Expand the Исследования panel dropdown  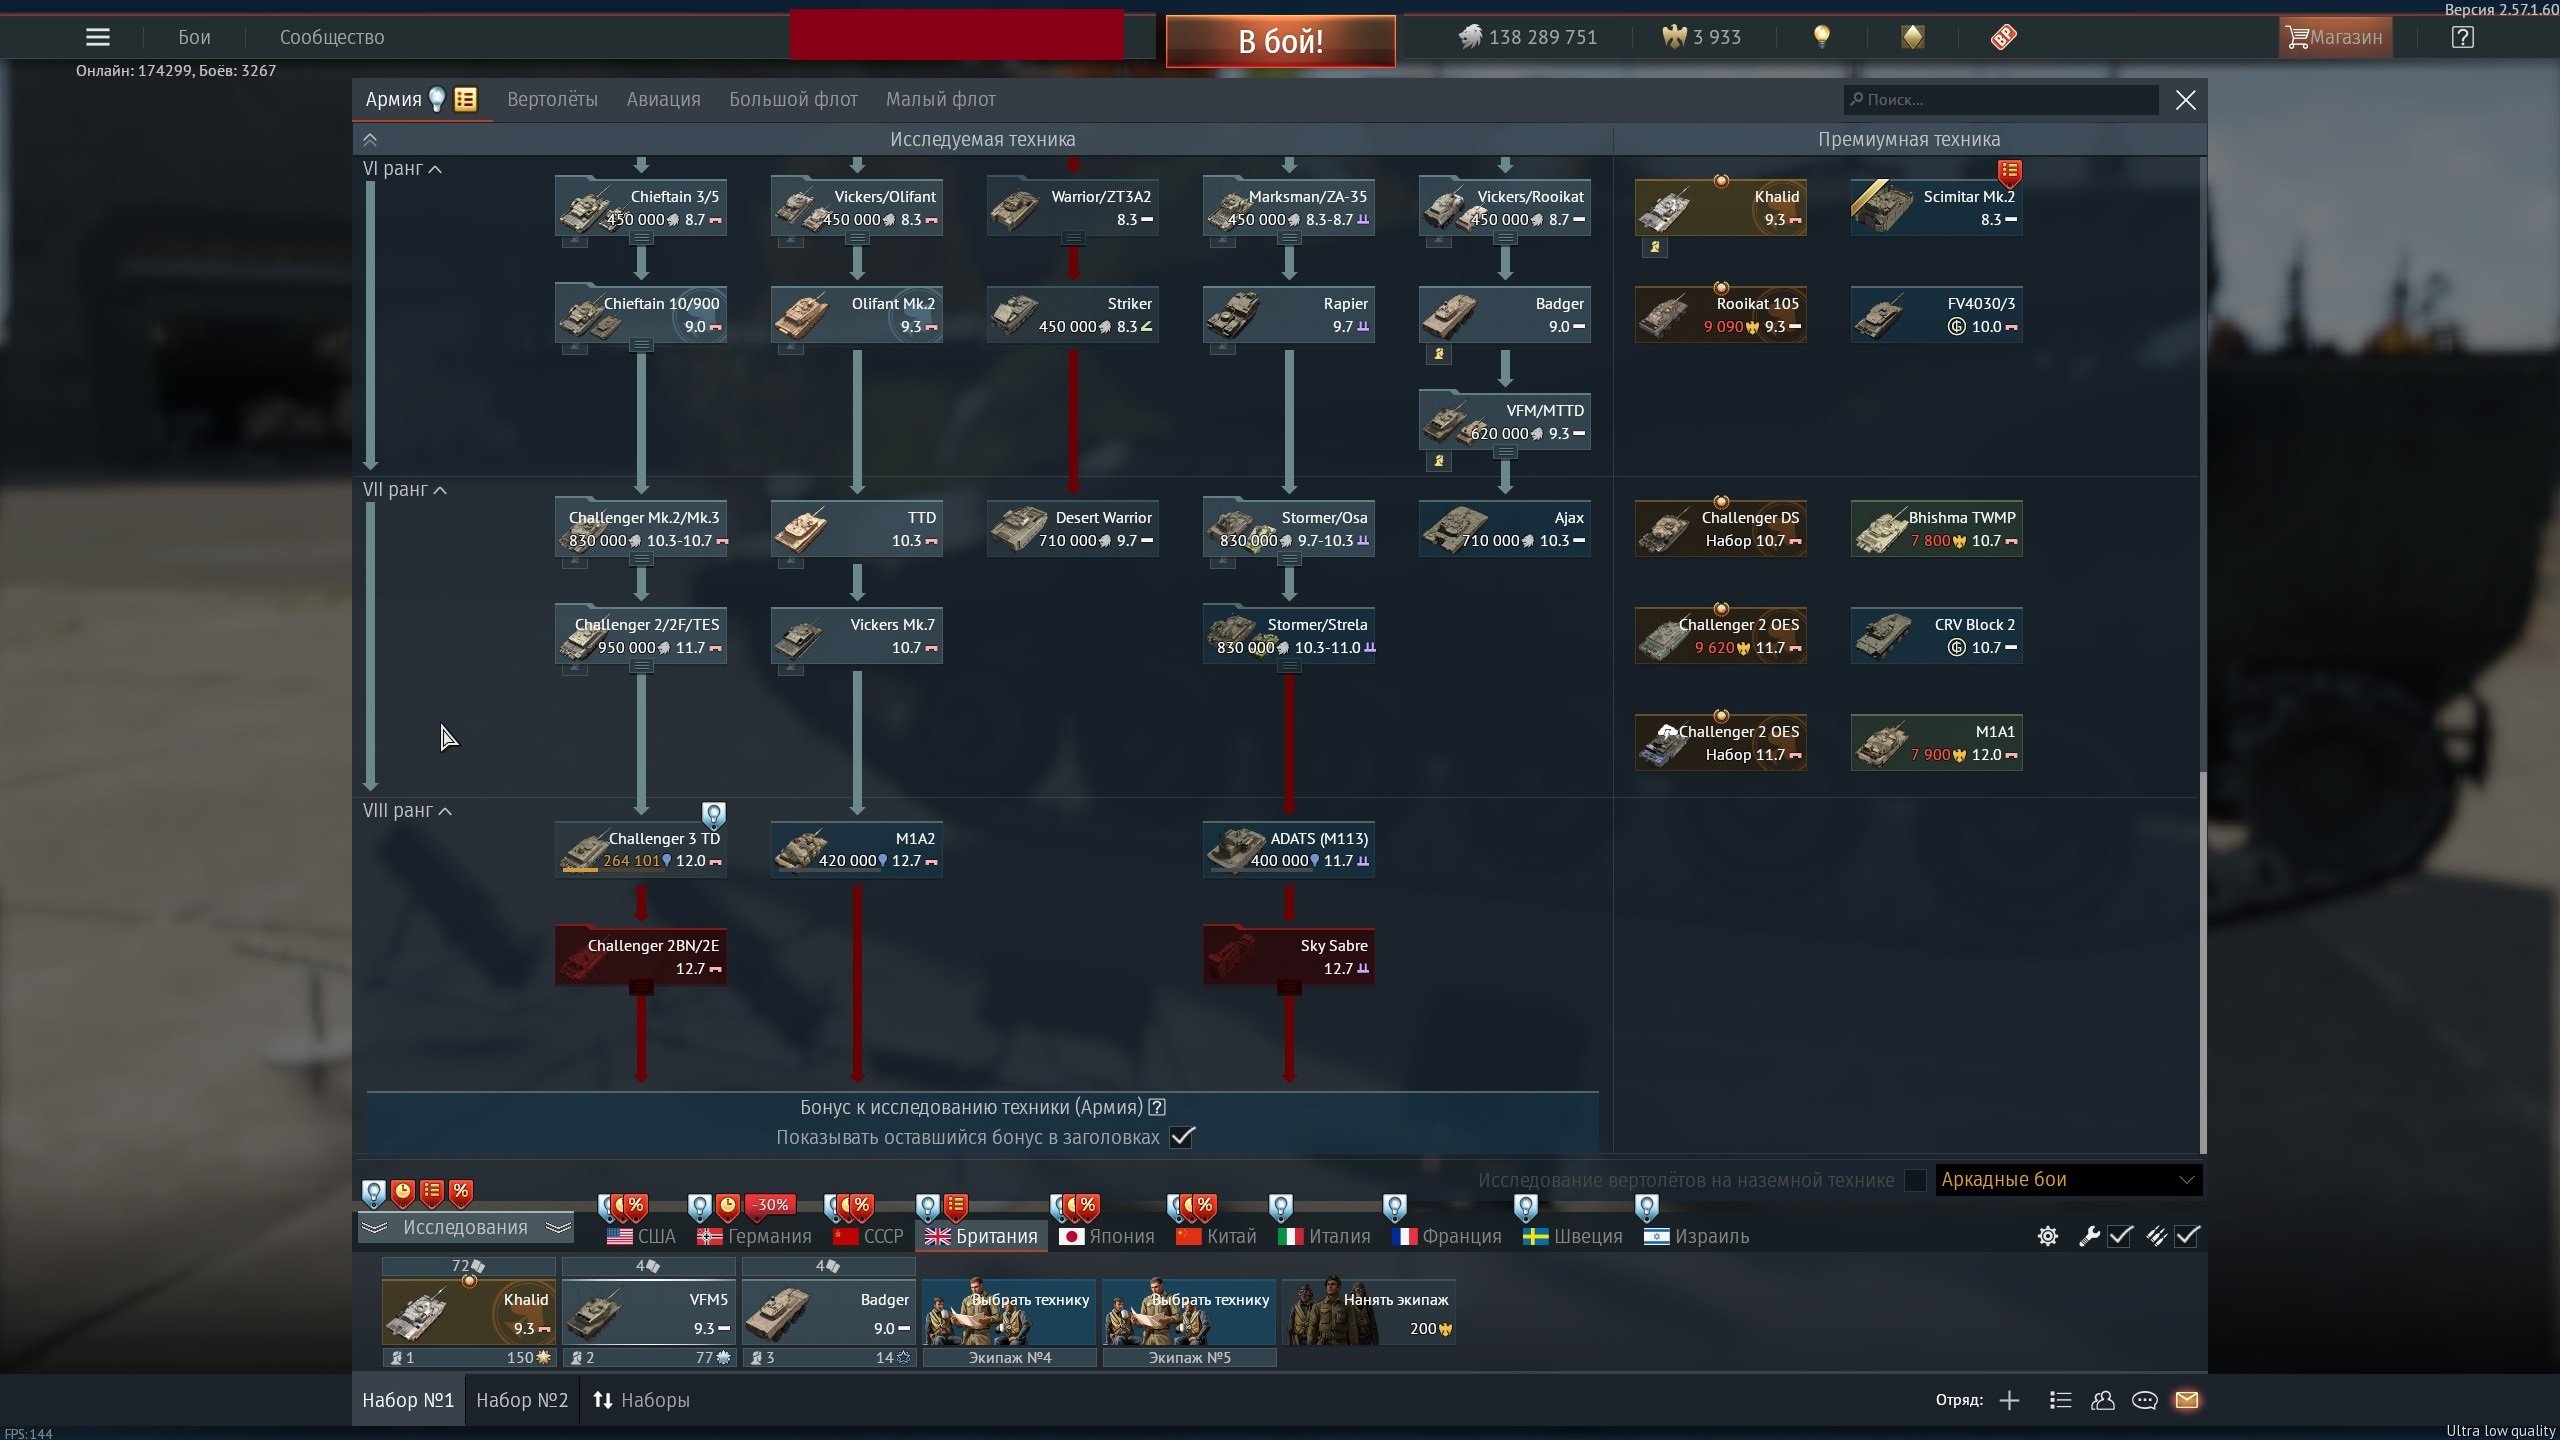point(466,1228)
